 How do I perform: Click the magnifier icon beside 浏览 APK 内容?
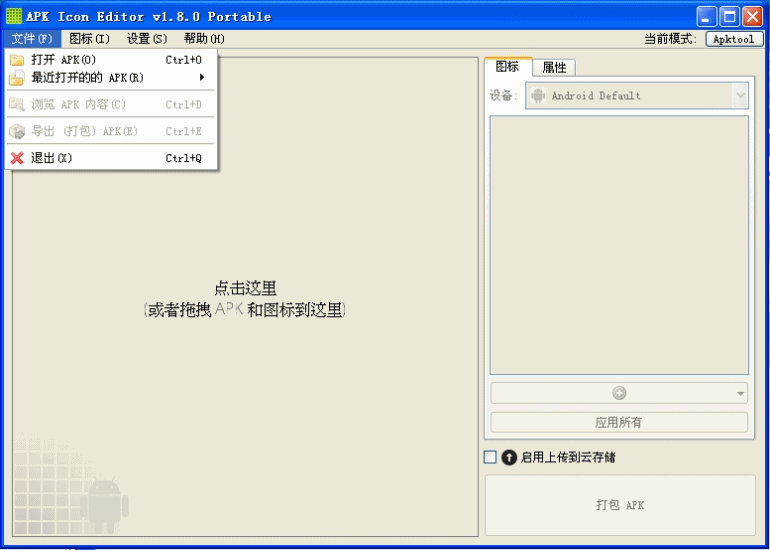[x=17, y=104]
